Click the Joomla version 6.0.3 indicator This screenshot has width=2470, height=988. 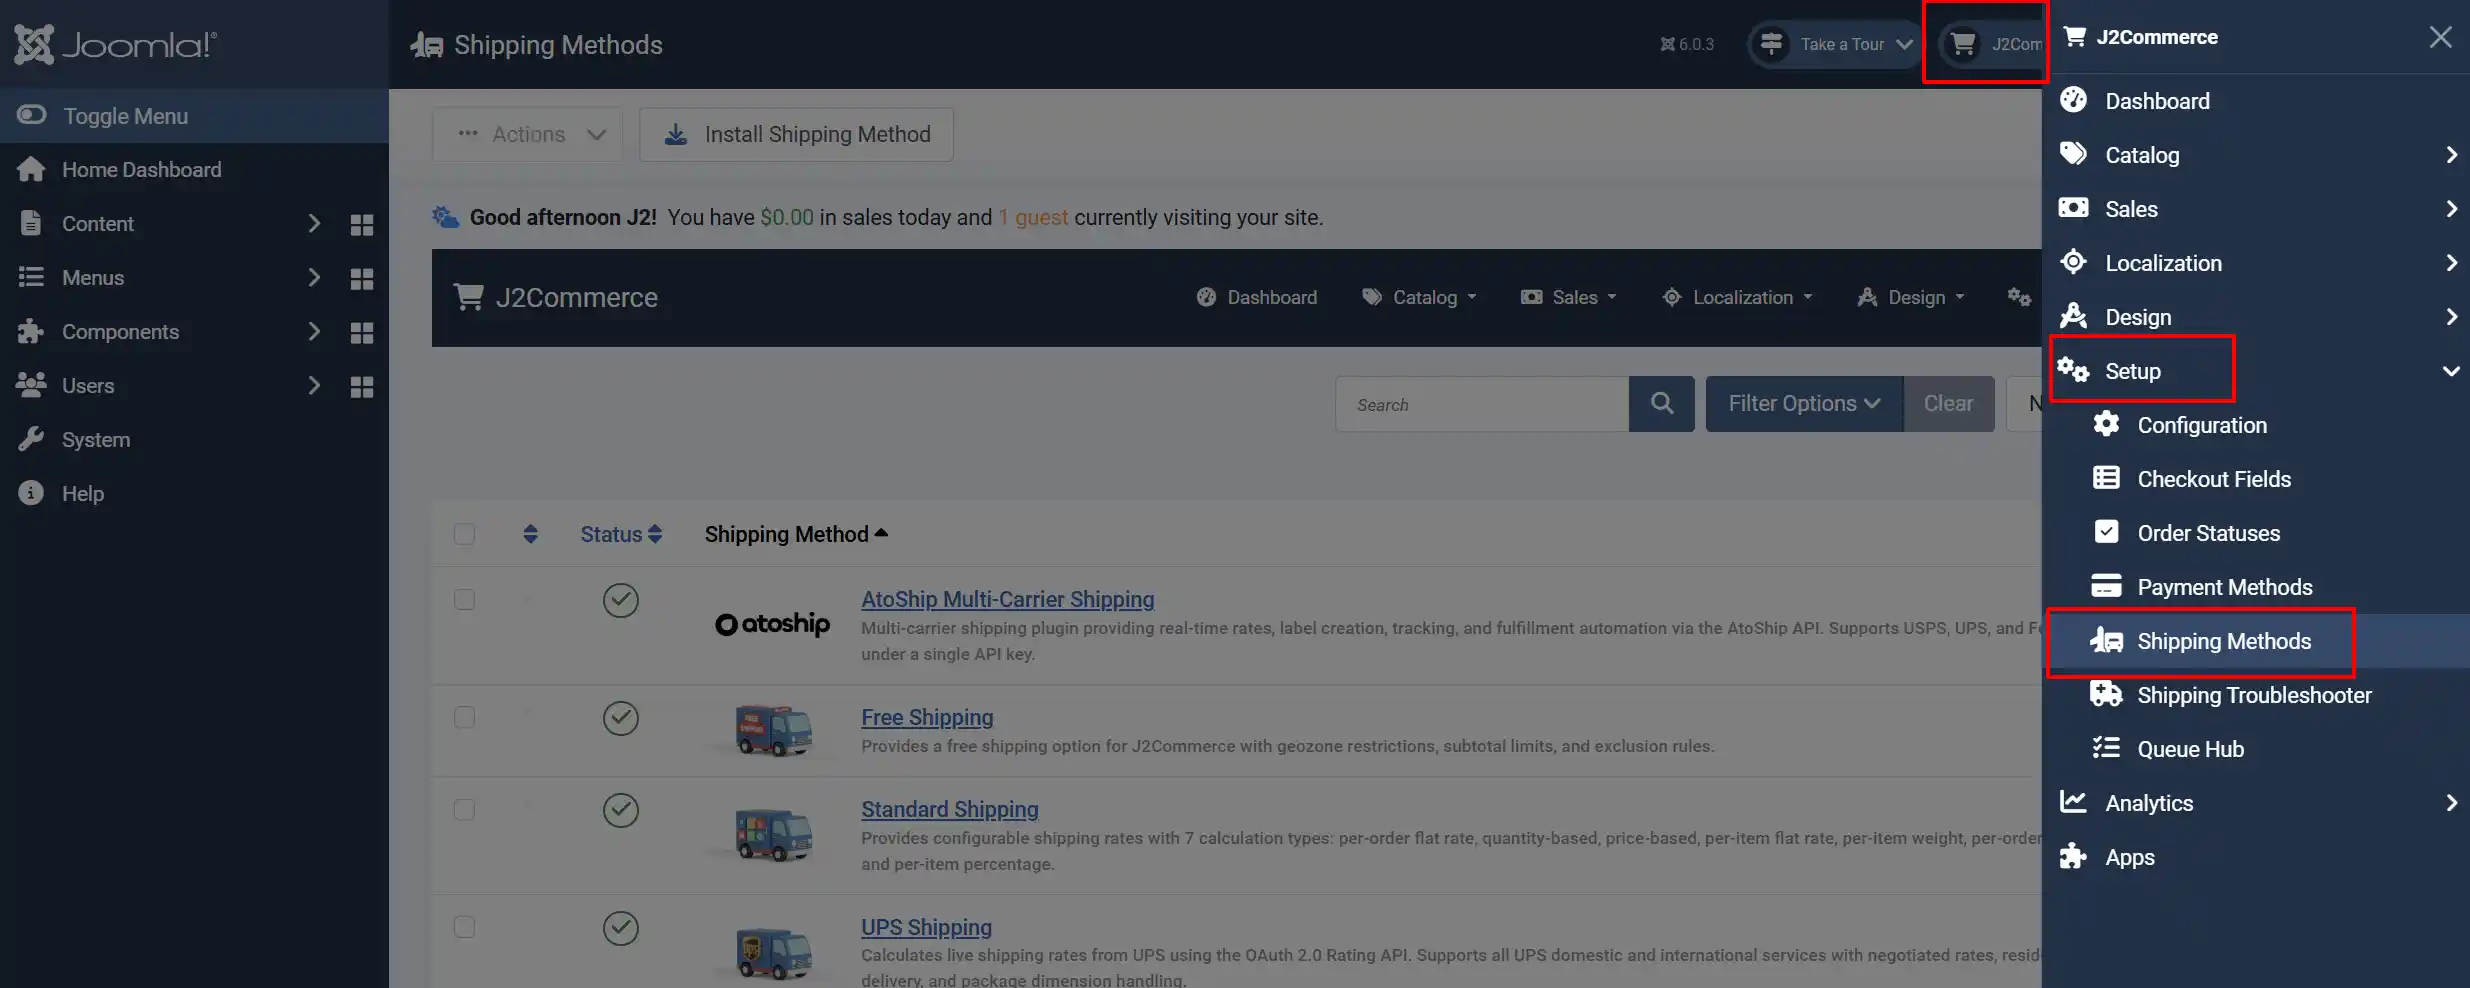point(1687,44)
